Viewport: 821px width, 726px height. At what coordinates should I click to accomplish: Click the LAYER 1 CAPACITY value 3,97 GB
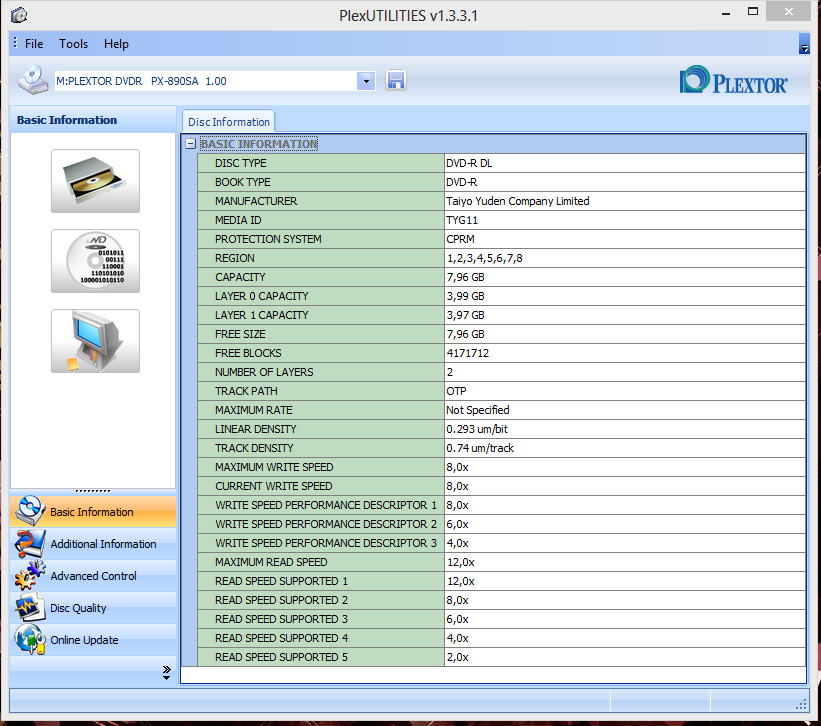click(x=465, y=315)
